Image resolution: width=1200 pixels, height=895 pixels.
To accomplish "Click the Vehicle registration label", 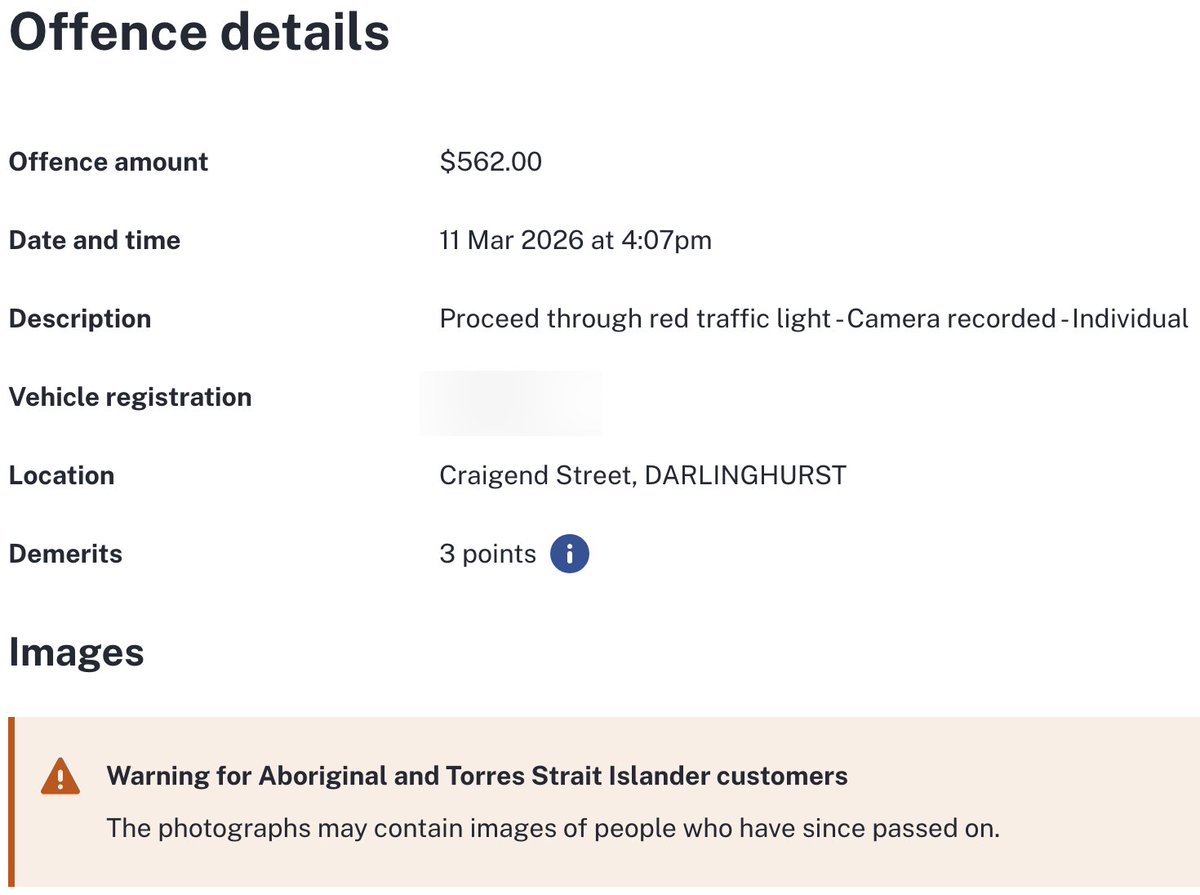I will [x=130, y=397].
